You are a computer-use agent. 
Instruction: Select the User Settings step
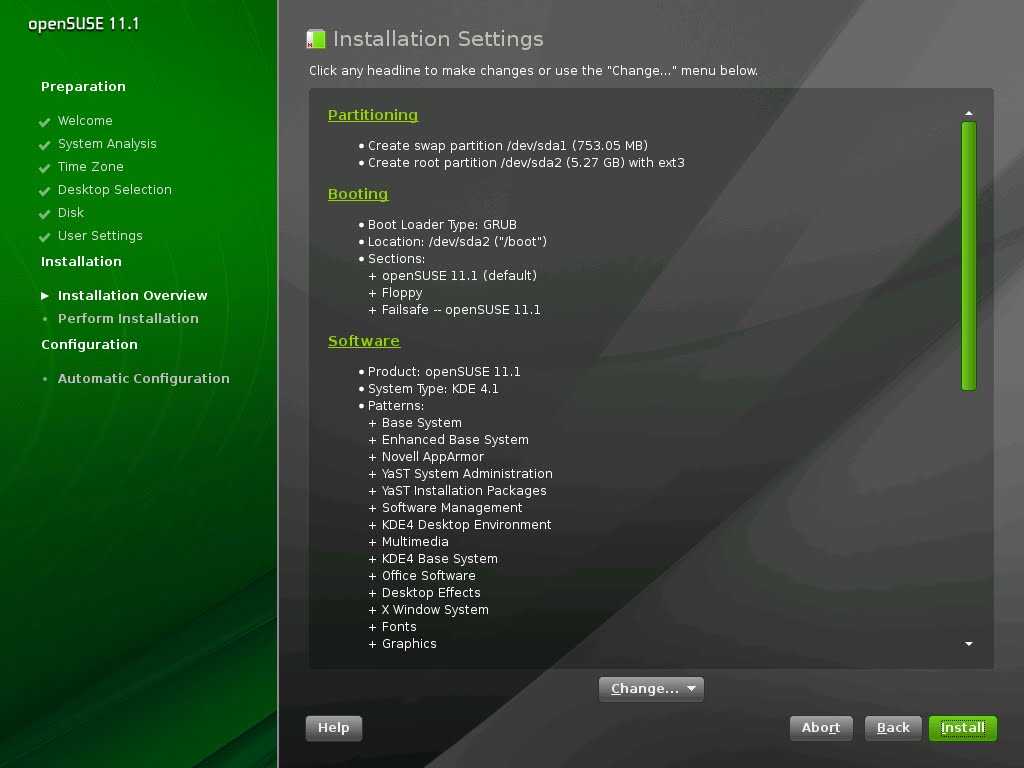(100, 236)
